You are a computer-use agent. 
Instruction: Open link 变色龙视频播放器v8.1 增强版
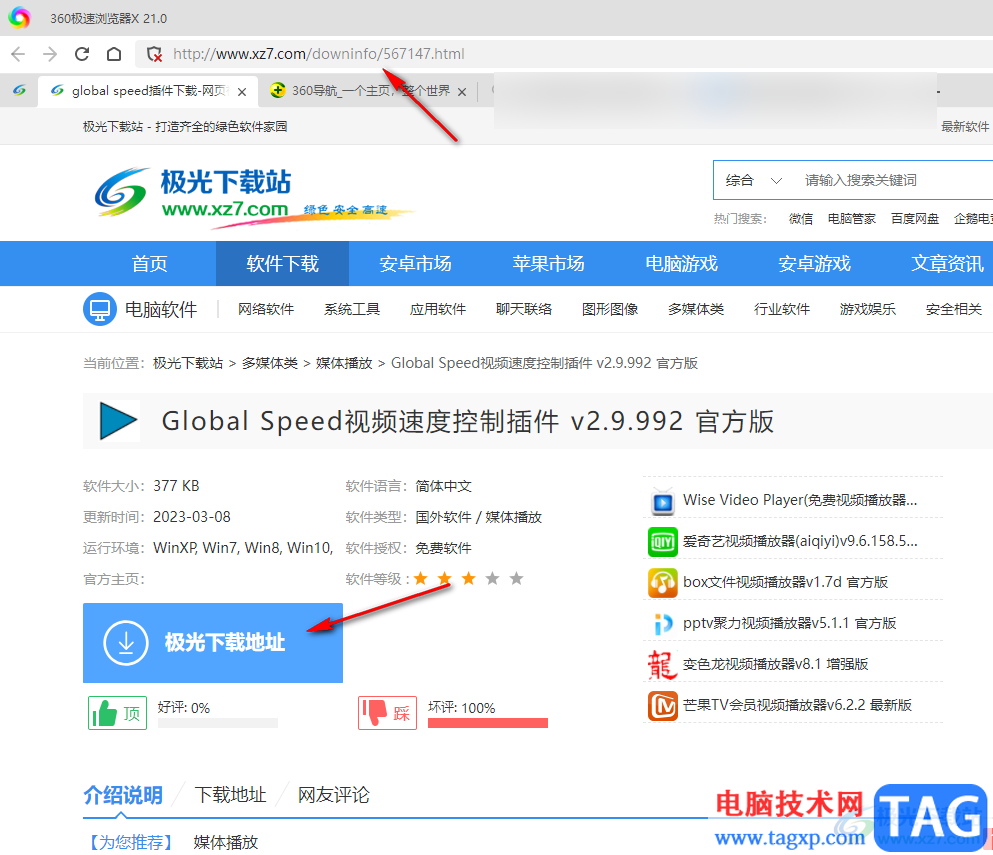pyautogui.click(x=775, y=664)
